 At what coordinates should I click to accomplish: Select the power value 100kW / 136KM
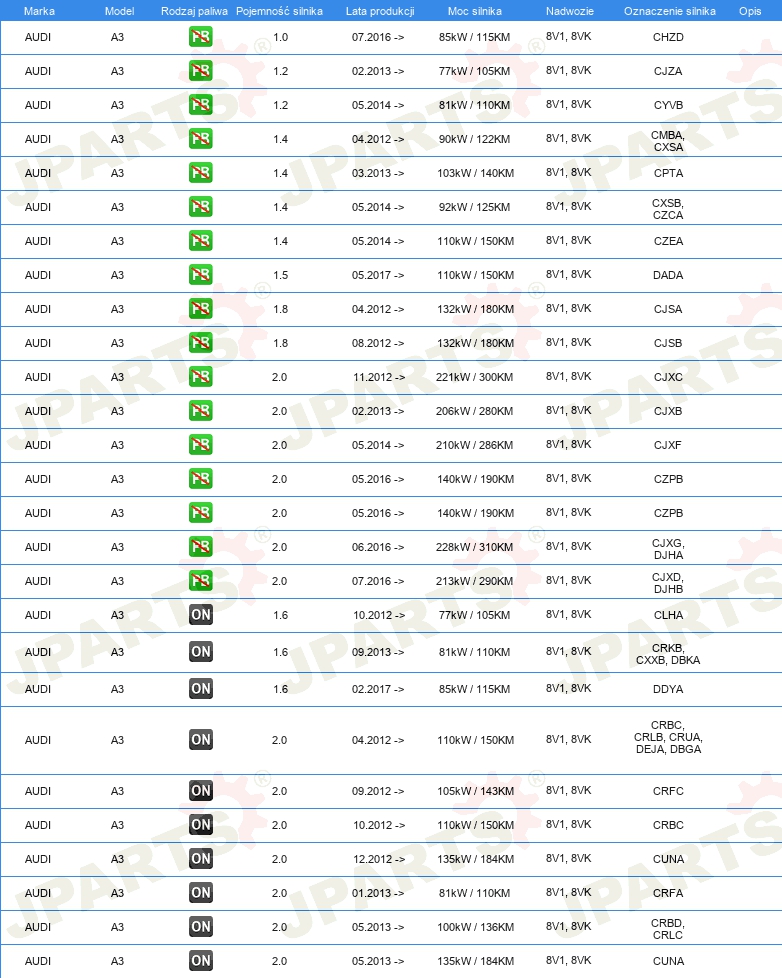coord(475,927)
